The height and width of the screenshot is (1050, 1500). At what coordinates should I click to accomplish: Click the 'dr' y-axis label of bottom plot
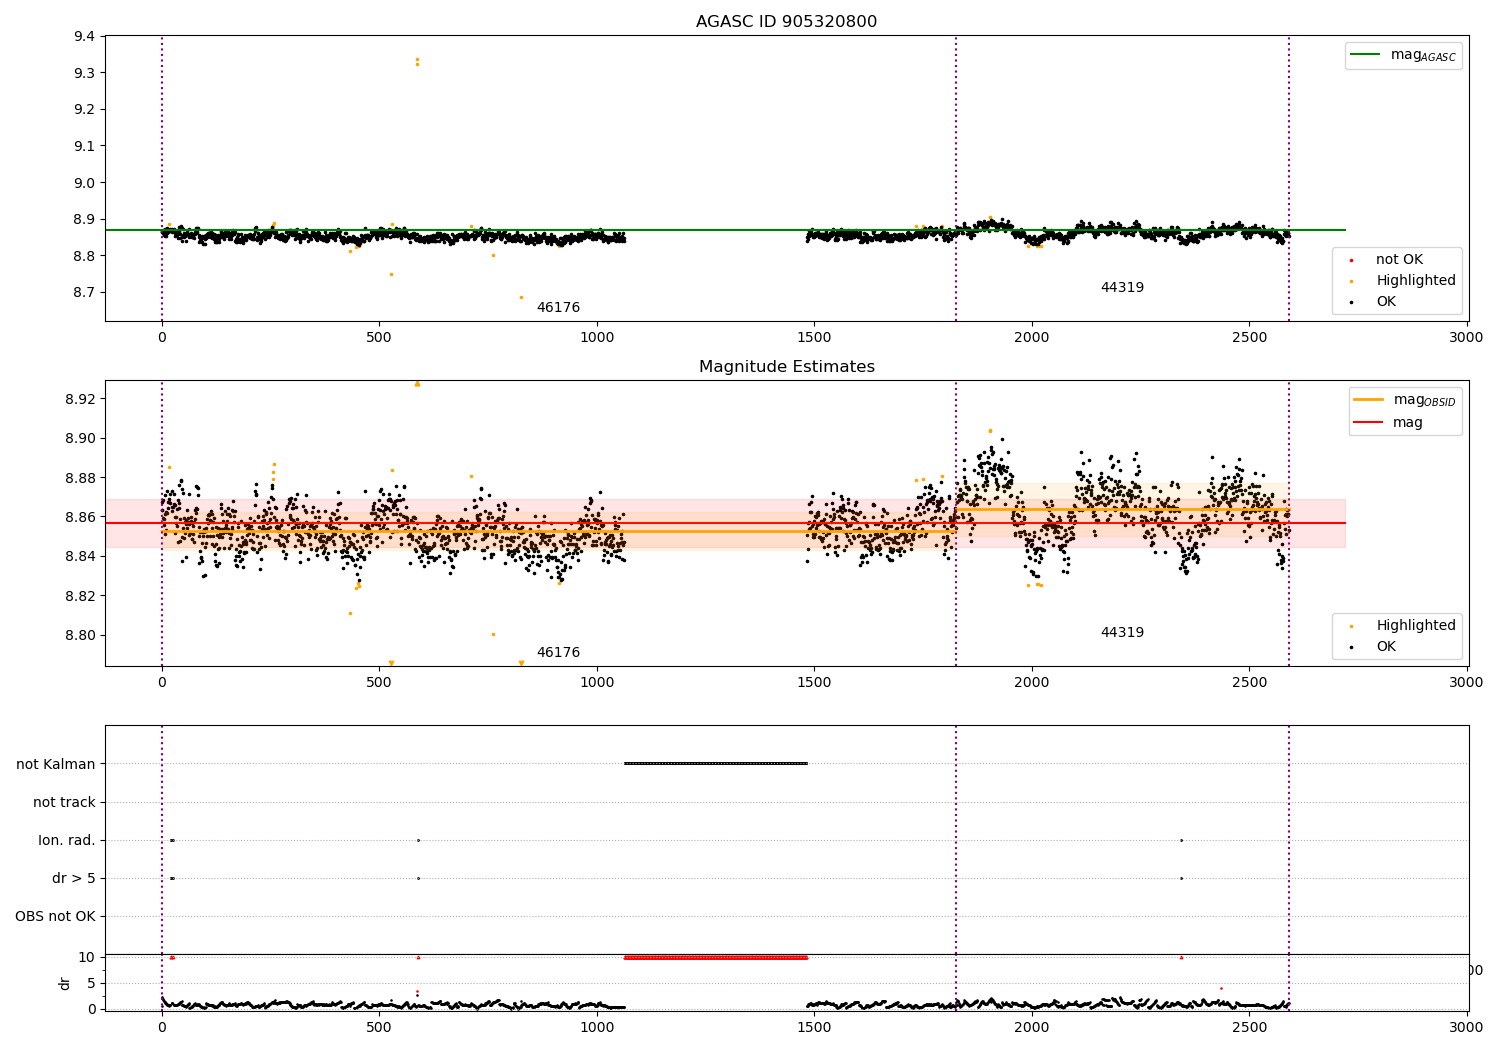coord(65,983)
